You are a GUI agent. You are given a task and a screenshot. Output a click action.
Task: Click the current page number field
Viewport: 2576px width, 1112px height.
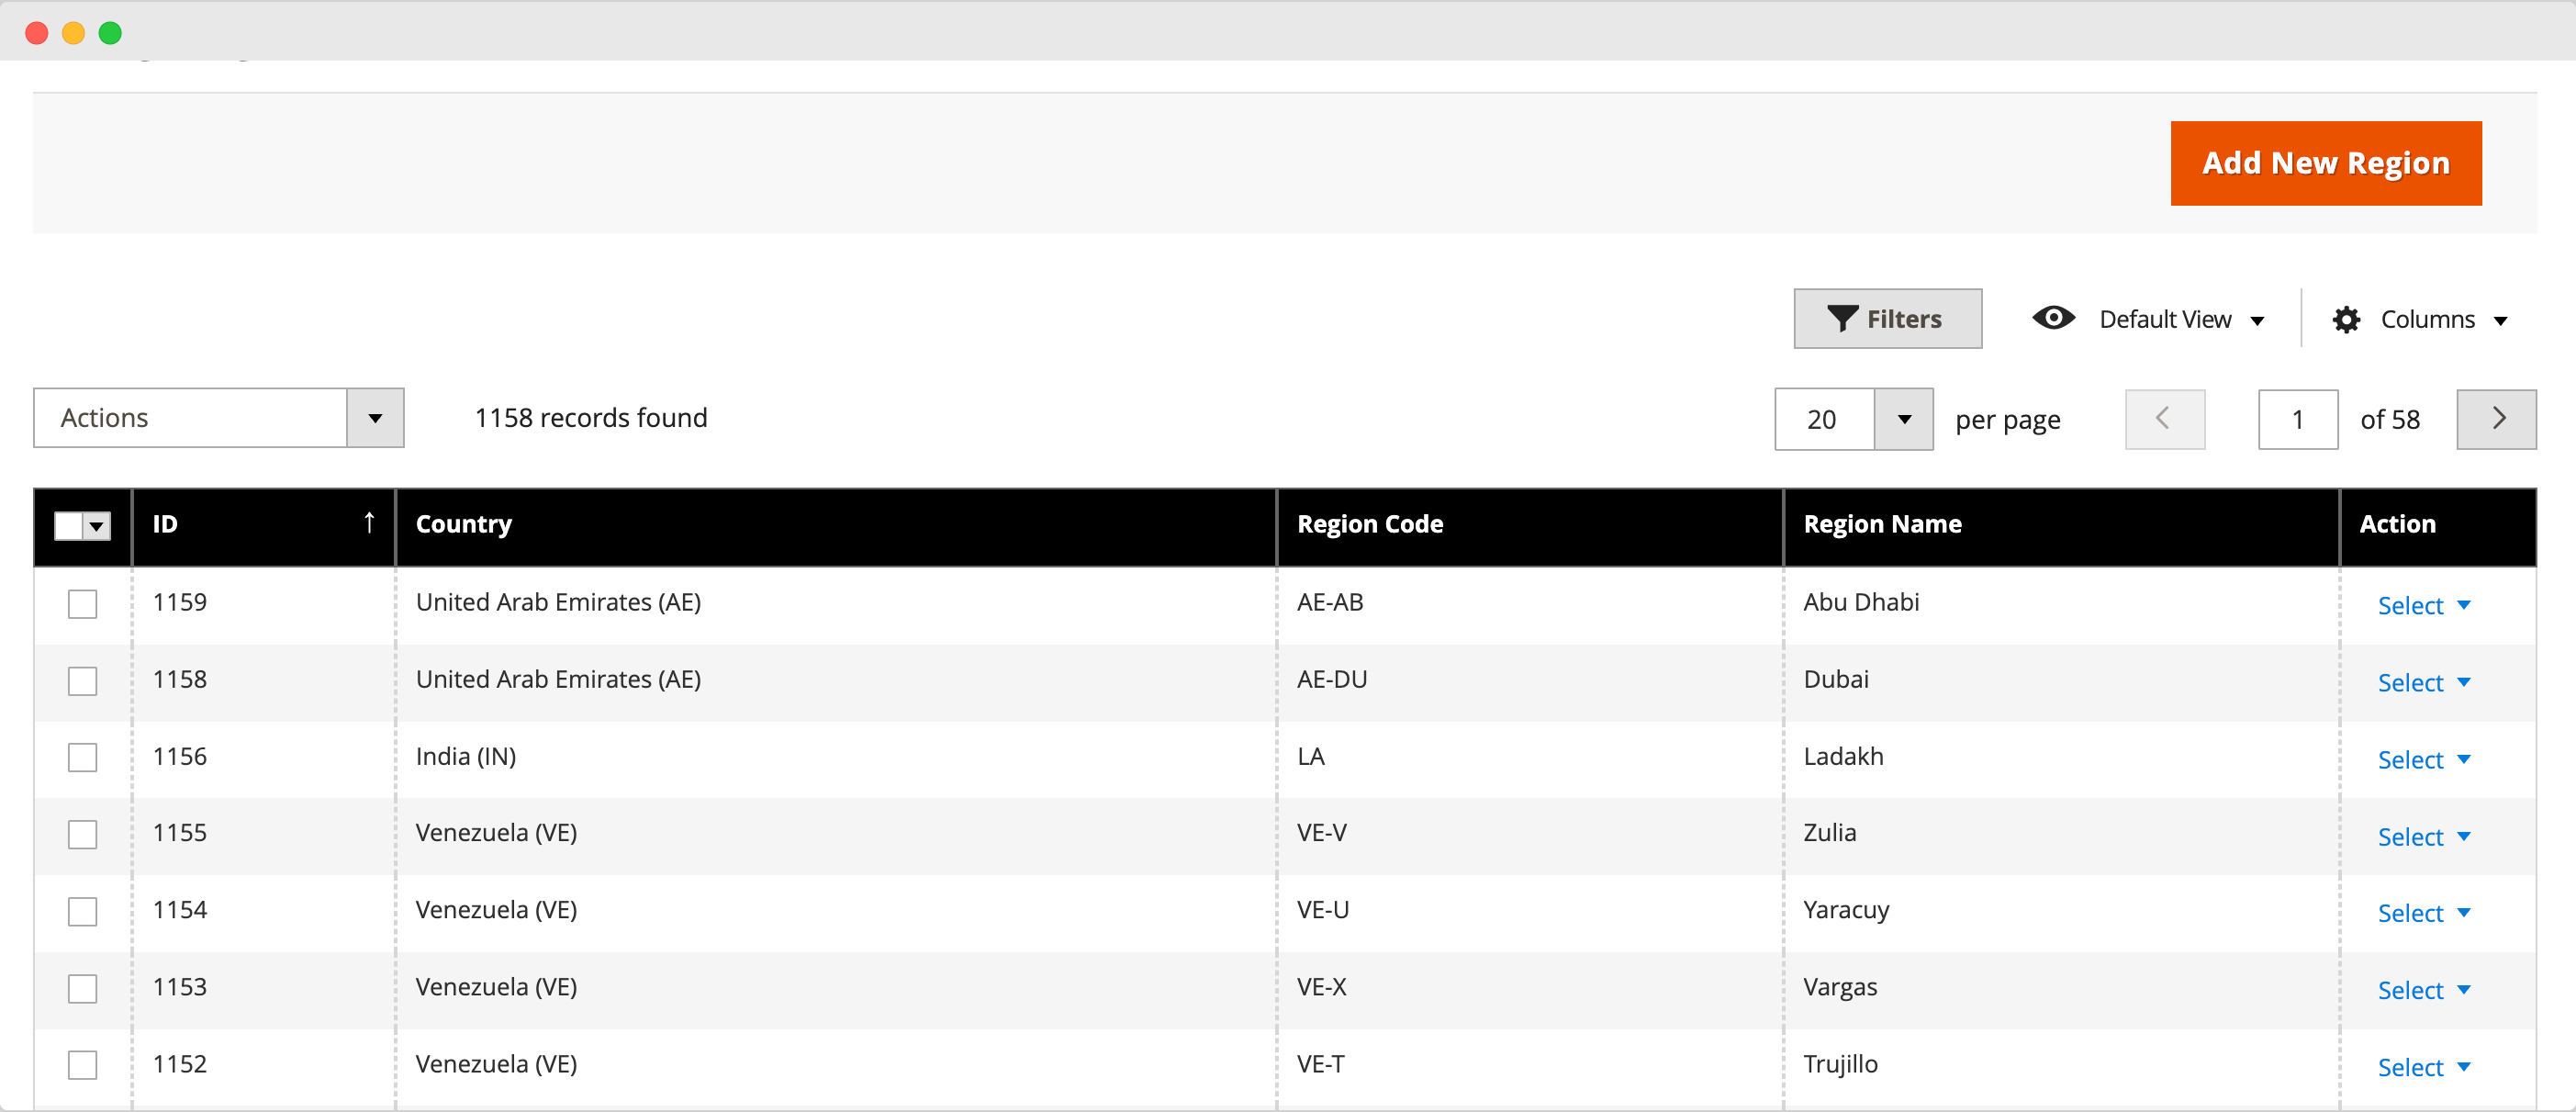2297,419
